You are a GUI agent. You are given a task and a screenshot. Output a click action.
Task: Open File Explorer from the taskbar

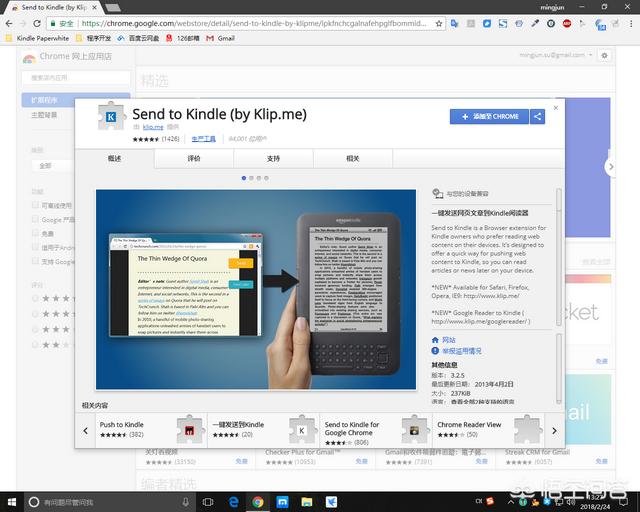(307, 502)
